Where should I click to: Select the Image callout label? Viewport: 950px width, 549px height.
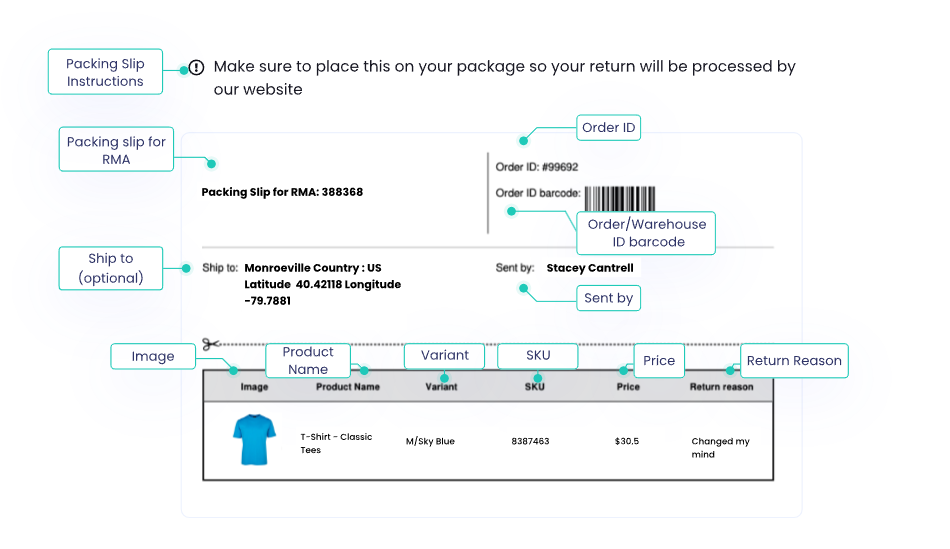coord(153,356)
